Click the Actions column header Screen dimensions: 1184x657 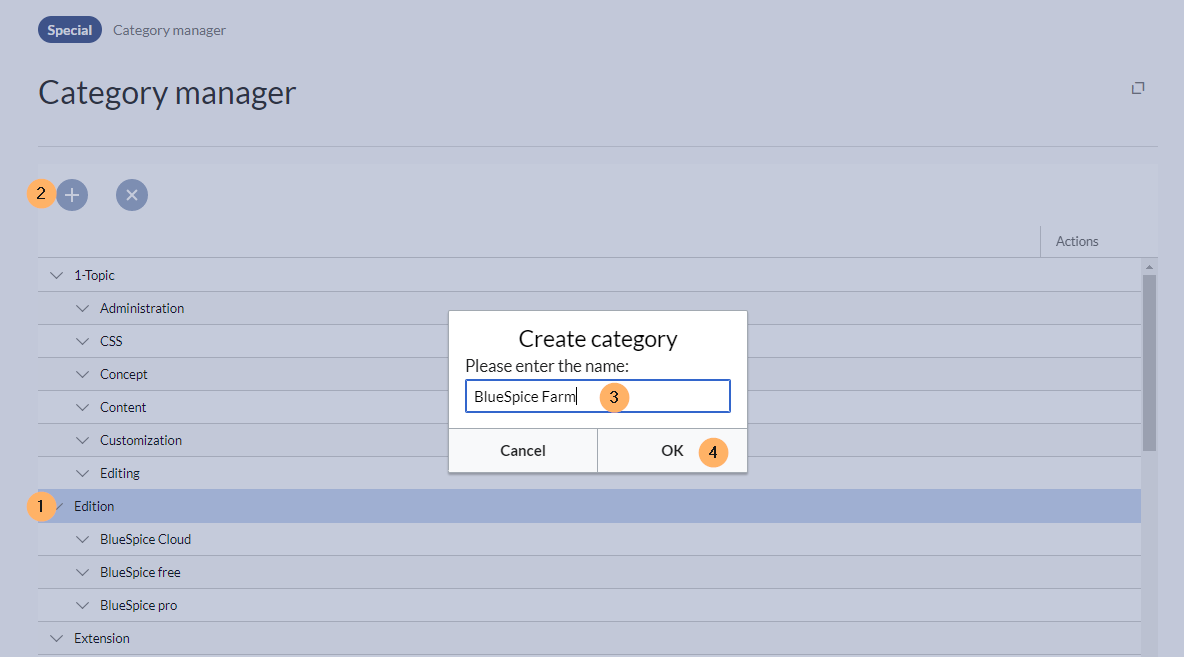coord(1077,241)
